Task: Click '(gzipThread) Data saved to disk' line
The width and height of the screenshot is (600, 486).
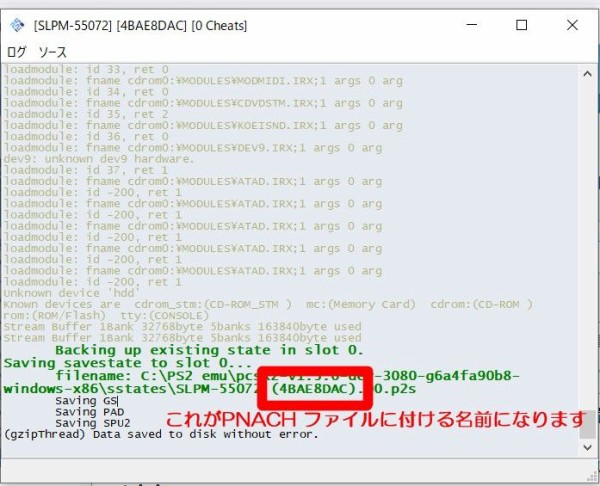Action: click(x=161, y=435)
